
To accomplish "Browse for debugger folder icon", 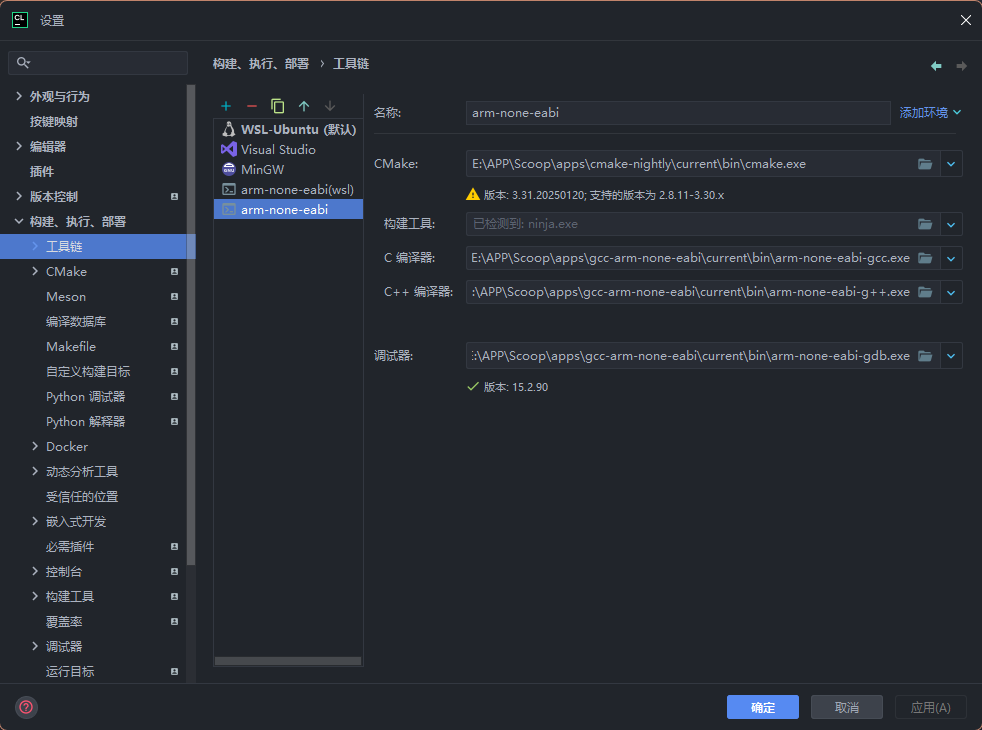I will [925, 356].
